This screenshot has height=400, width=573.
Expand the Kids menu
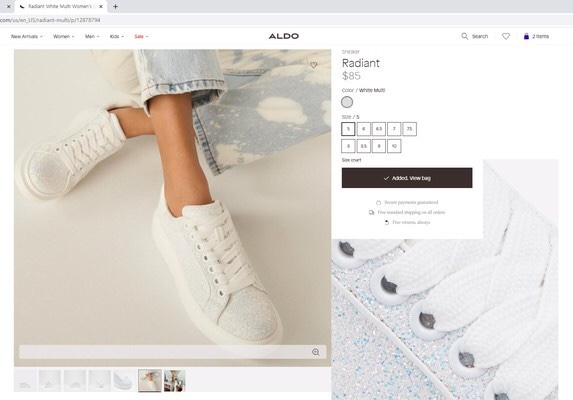(117, 37)
